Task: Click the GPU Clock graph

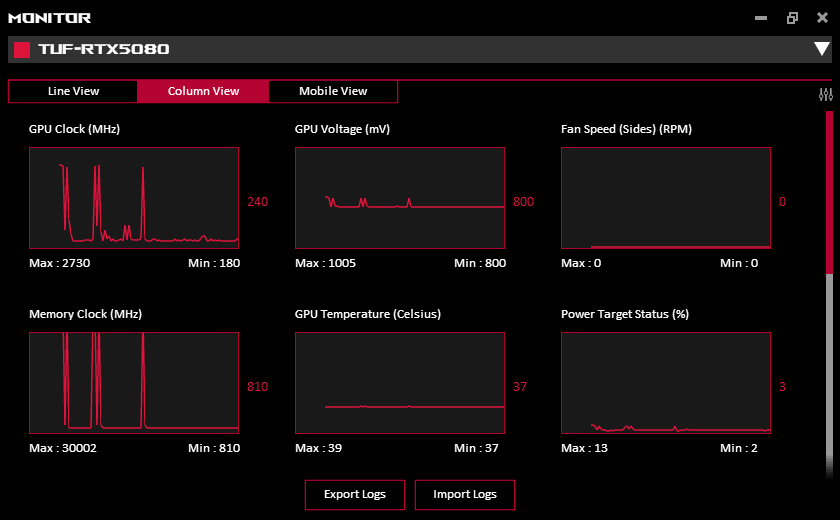Action: (x=134, y=198)
